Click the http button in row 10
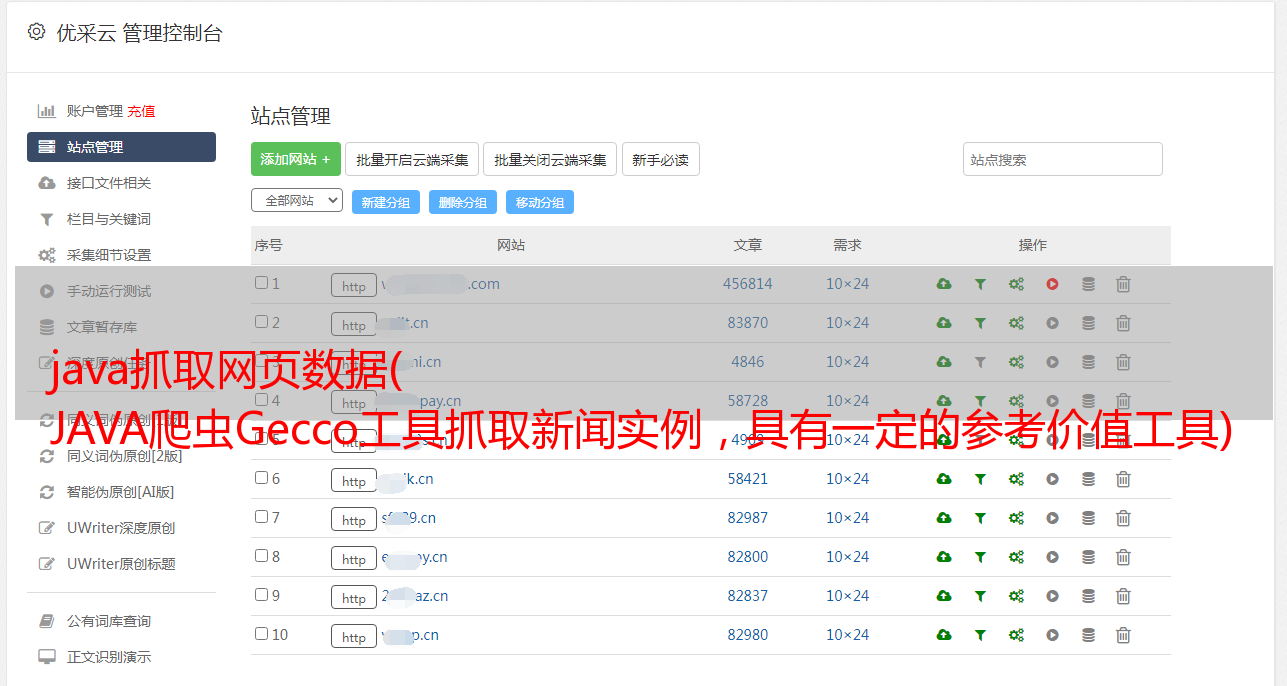The image size is (1287, 686). (354, 636)
